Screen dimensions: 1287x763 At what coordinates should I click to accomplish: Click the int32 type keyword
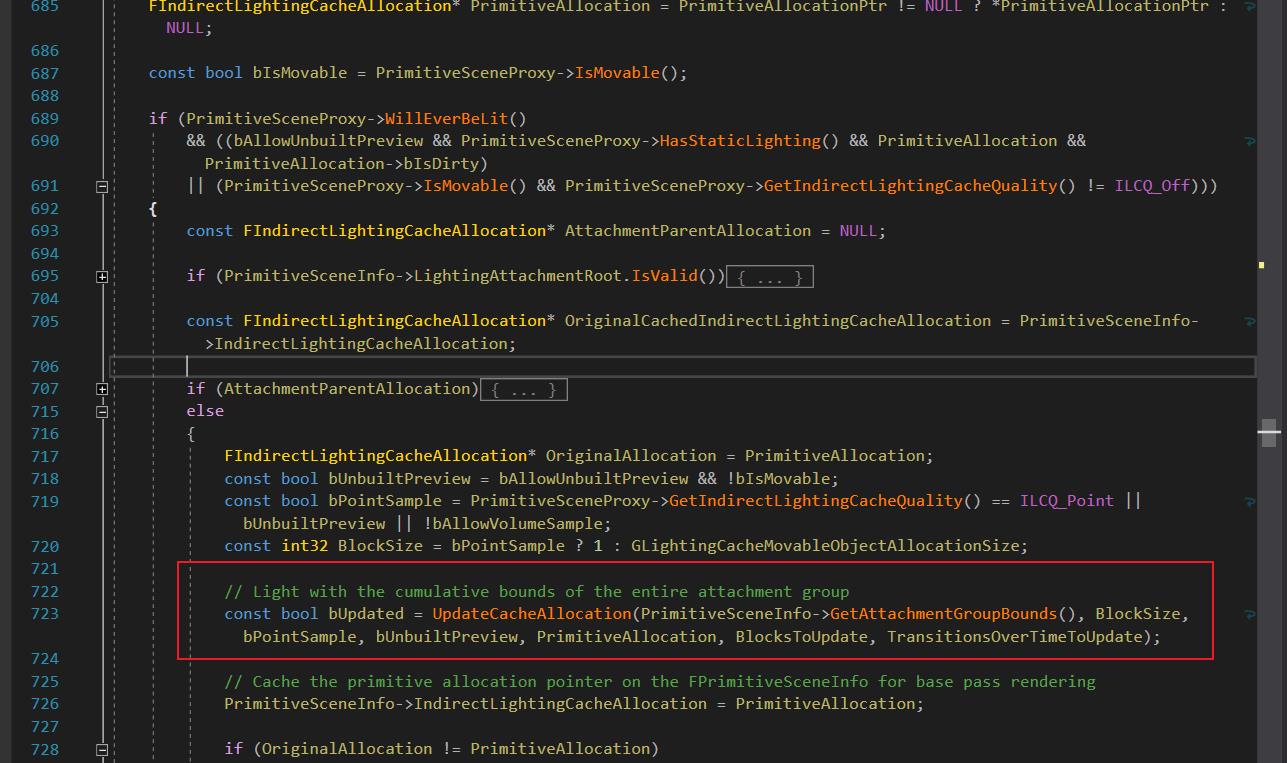pos(304,546)
